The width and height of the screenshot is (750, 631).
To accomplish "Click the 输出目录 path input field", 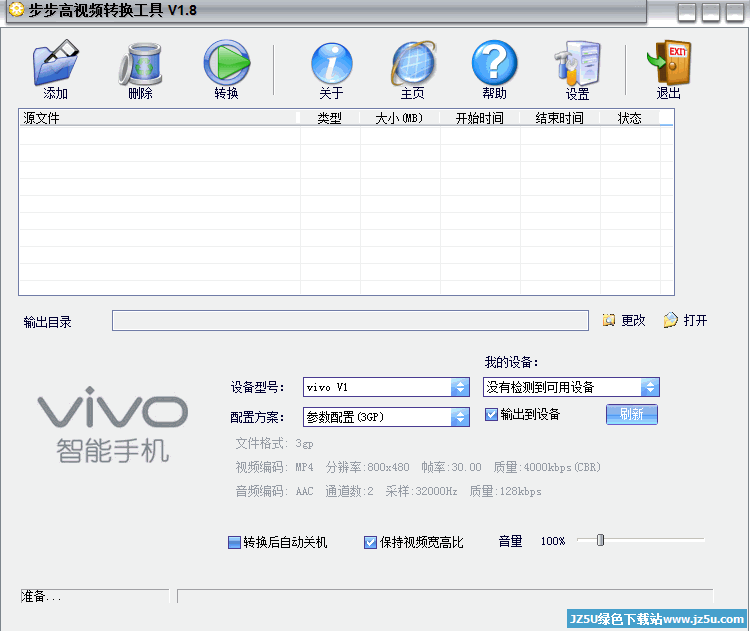I will pos(350,321).
